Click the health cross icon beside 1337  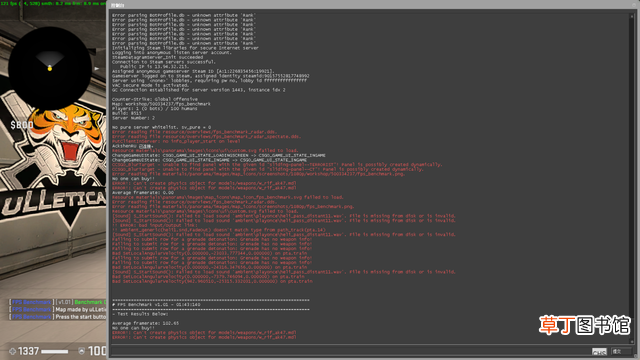pyautogui.click(x=12, y=351)
